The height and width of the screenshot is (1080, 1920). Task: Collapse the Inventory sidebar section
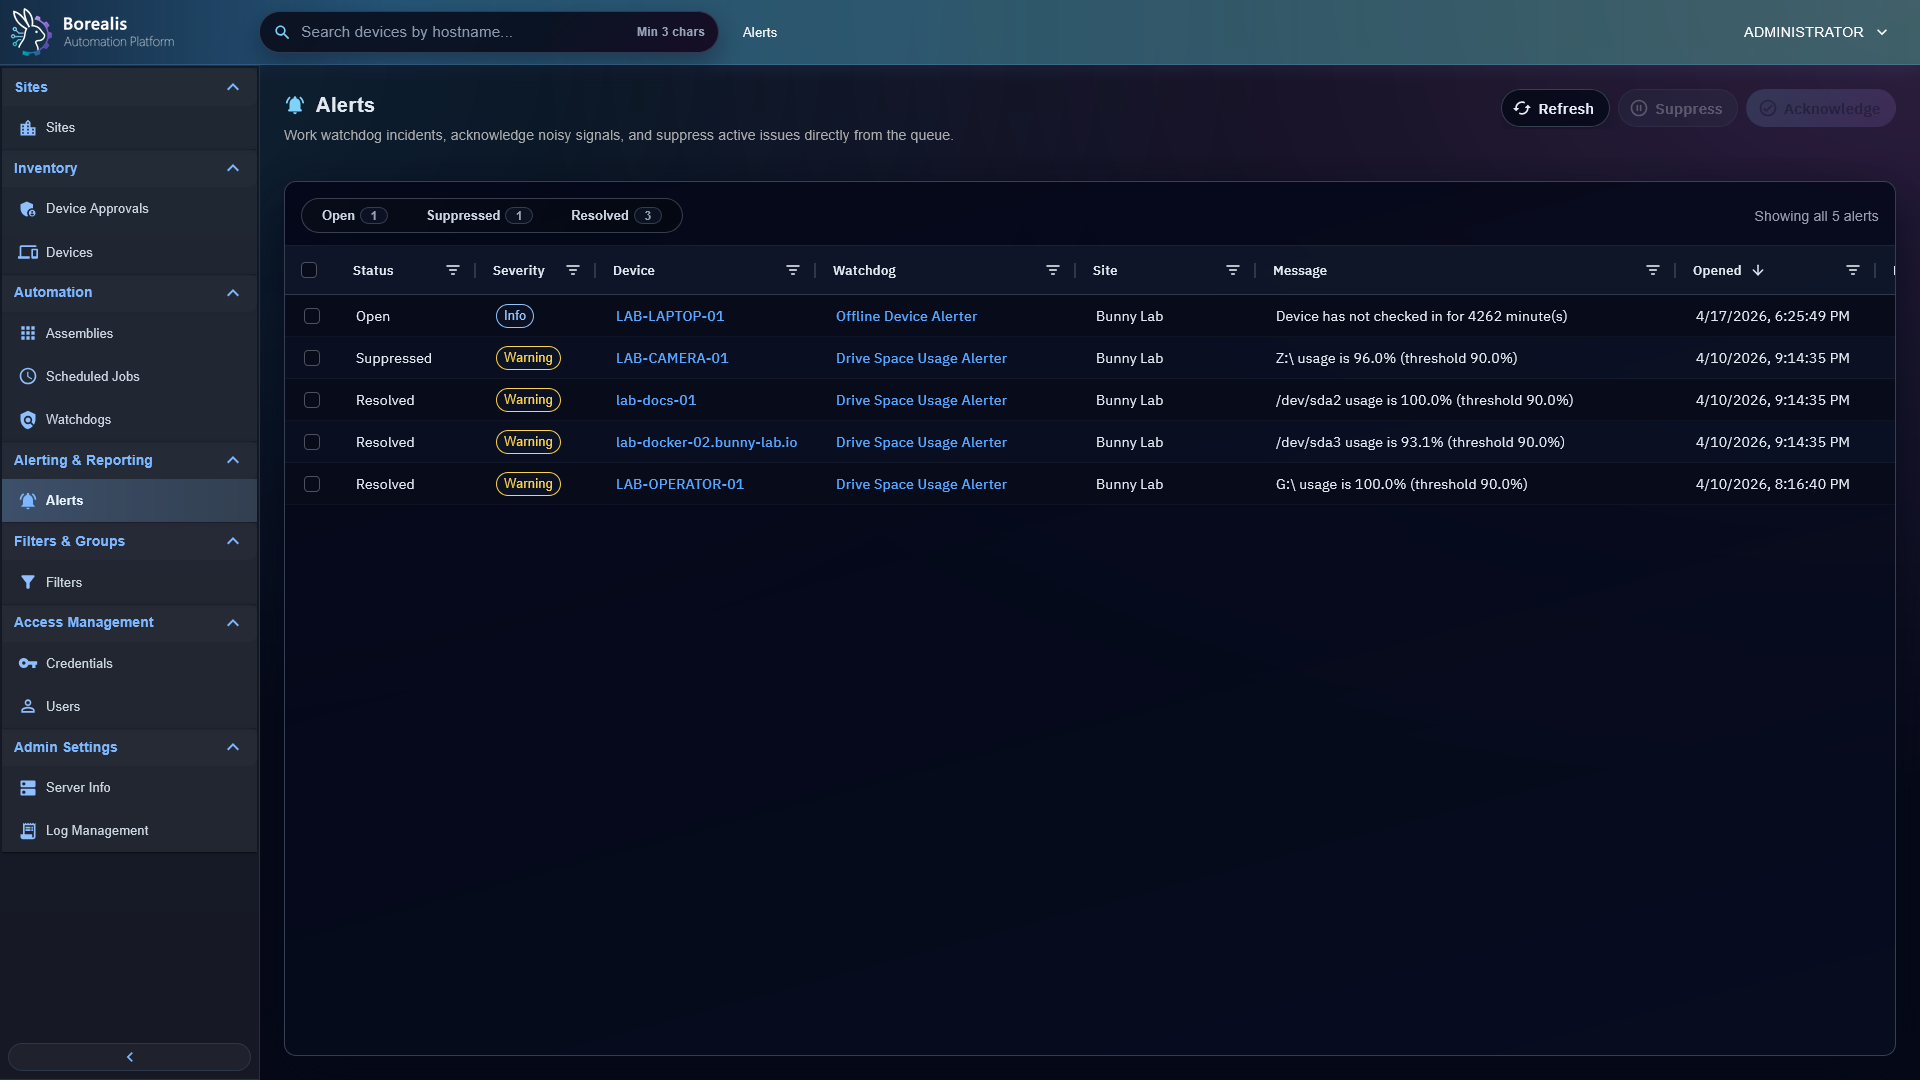coord(233,168)
